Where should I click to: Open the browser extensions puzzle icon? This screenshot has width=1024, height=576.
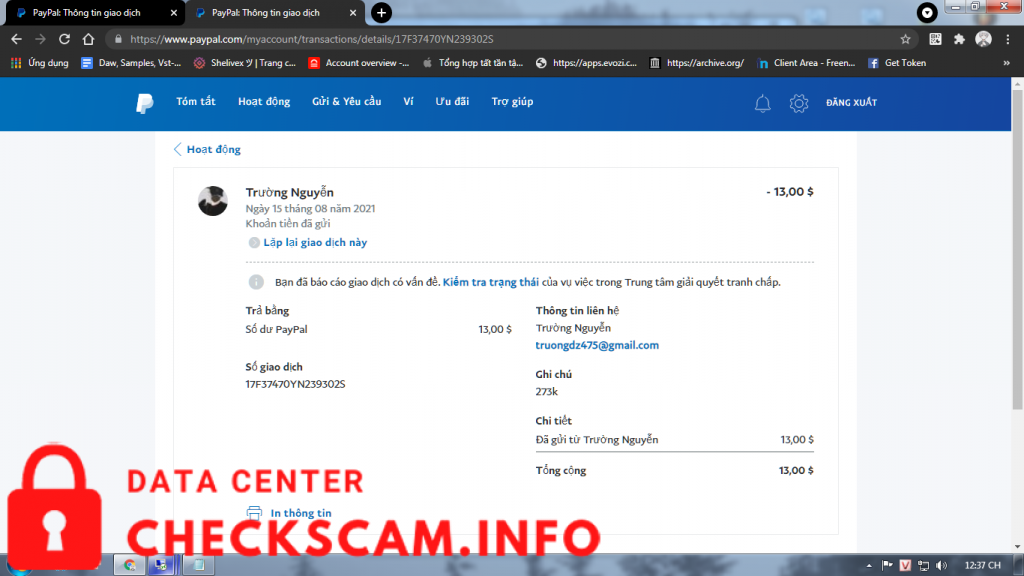(x=960, y=39)
